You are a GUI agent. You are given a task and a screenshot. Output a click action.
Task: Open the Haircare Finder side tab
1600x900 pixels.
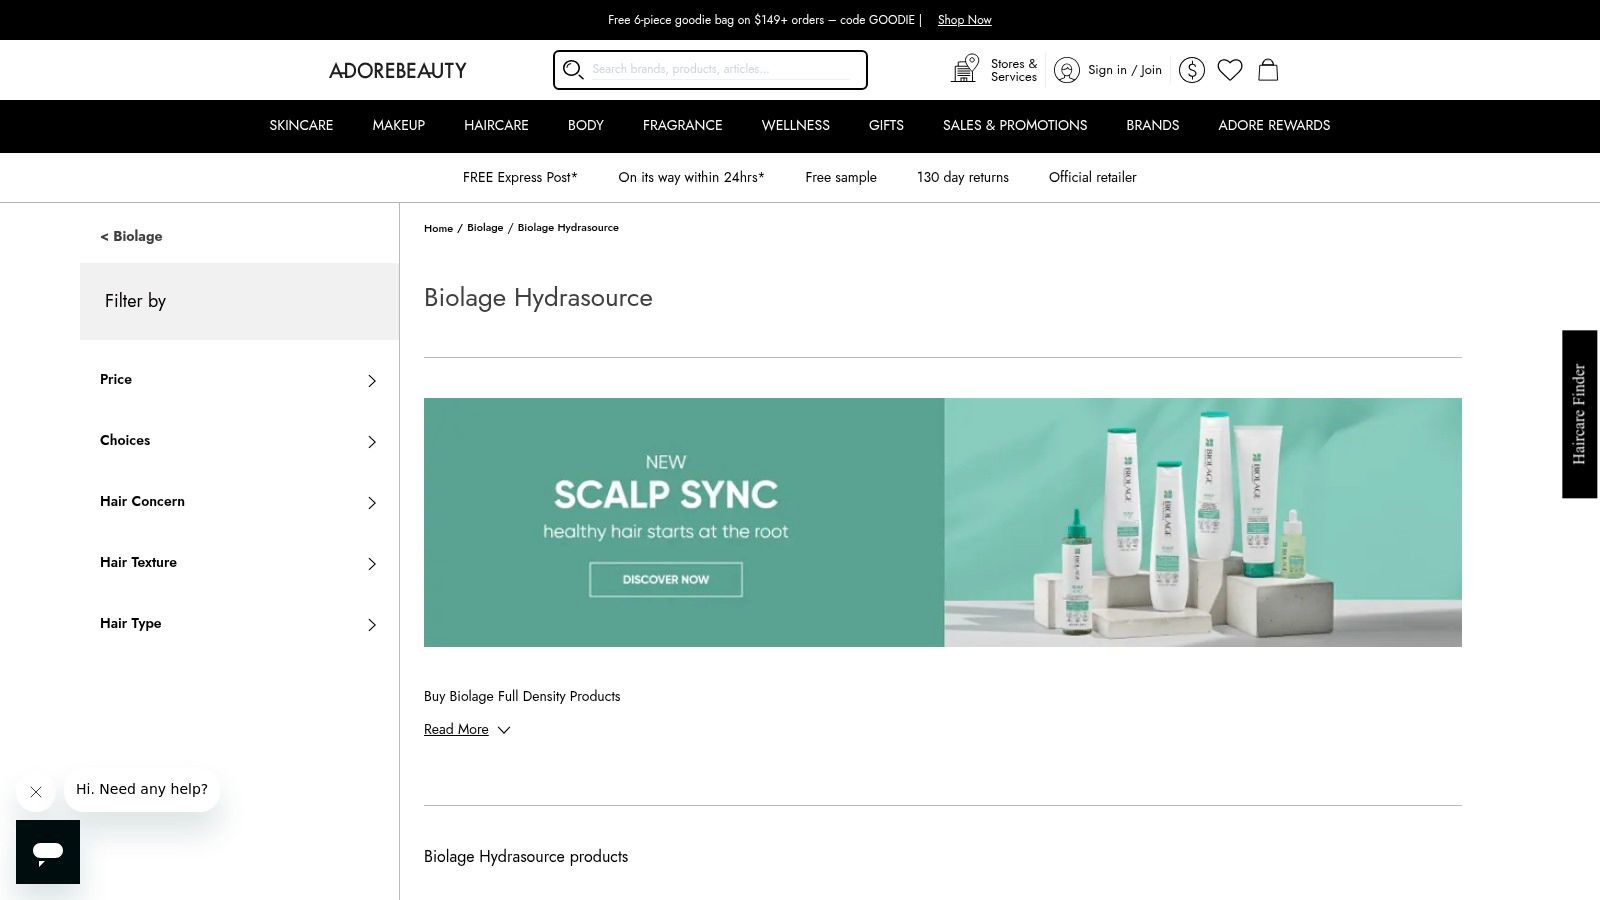coord(1580,414)
